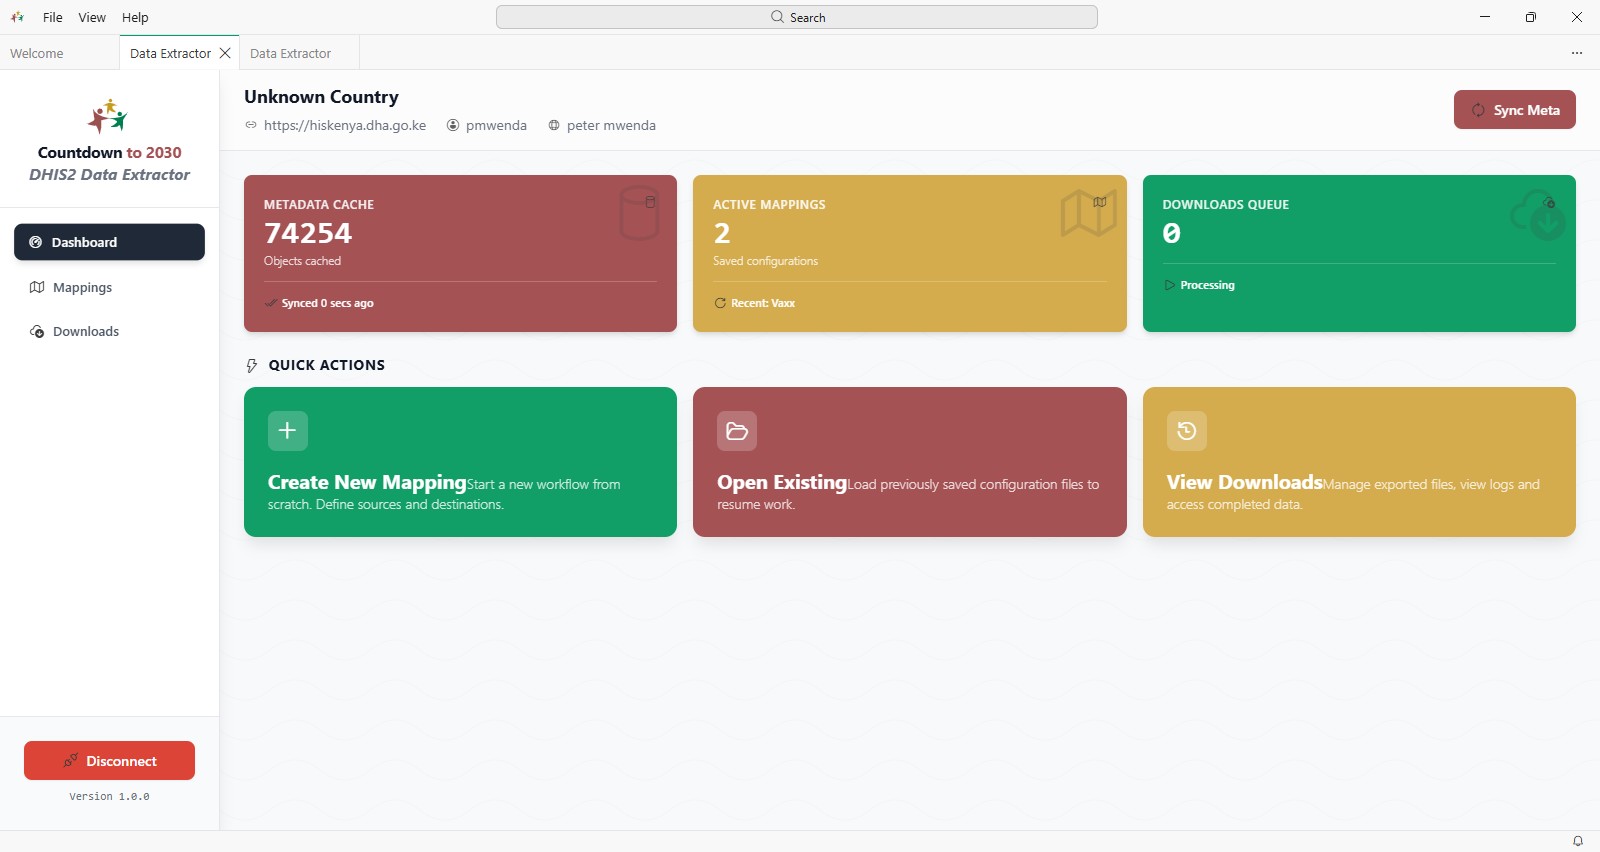Open the tab bar more options ellipsis
This screenshot has height=852, width=1600.
coord(1577,53)
